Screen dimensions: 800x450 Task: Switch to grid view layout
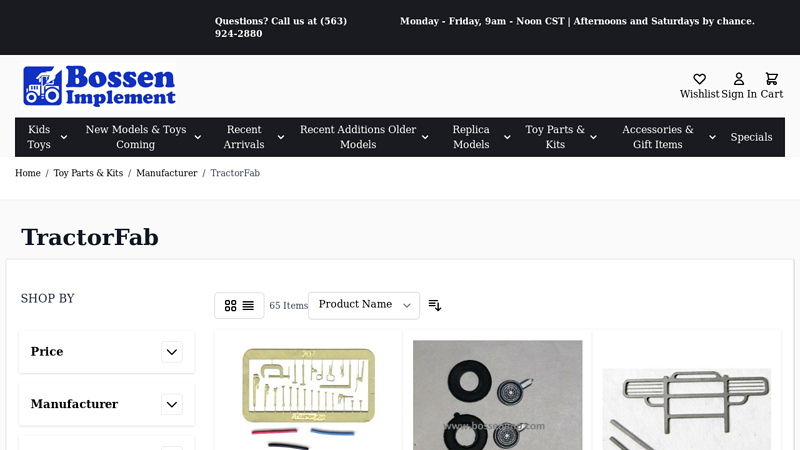click(x=231, y=306)
